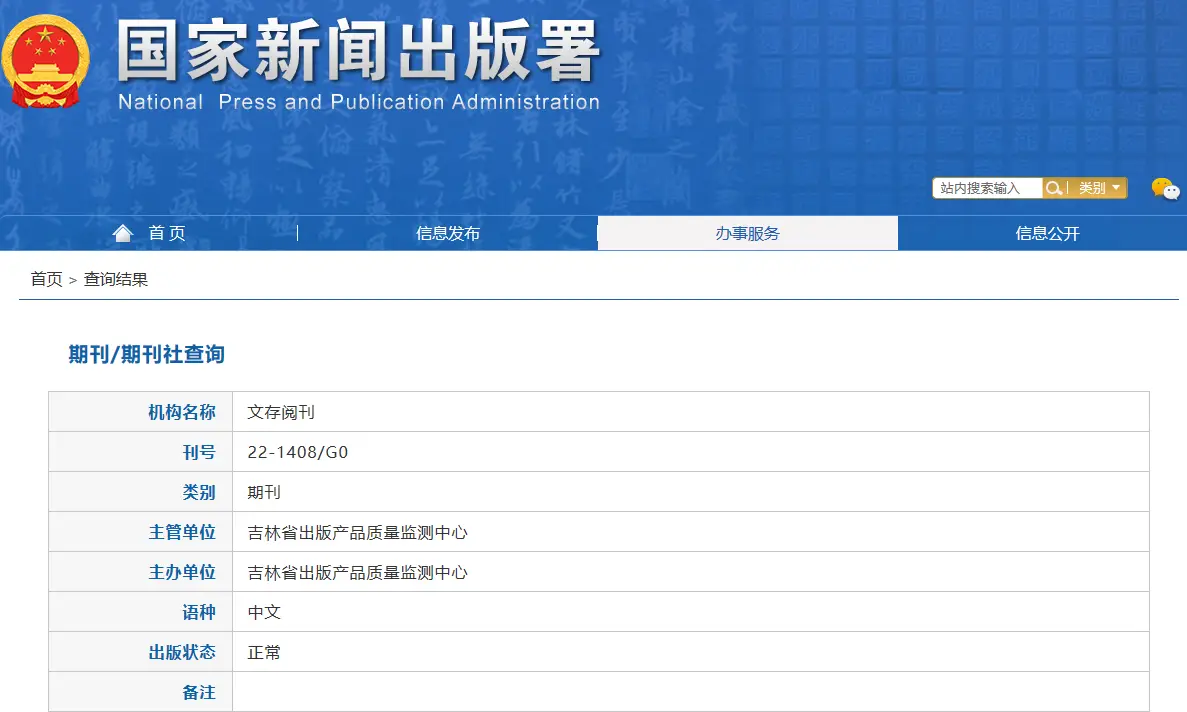
Task: Click the magnifier search icon
Action: 1053,187
